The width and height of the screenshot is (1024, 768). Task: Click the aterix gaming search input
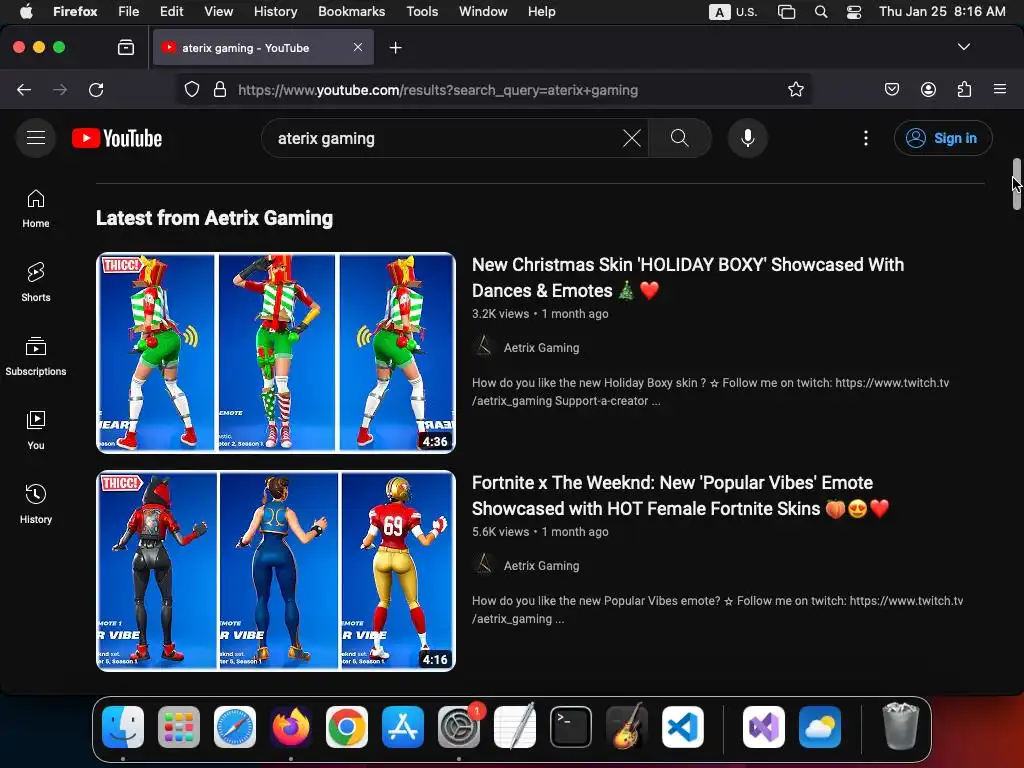[444, 138]
